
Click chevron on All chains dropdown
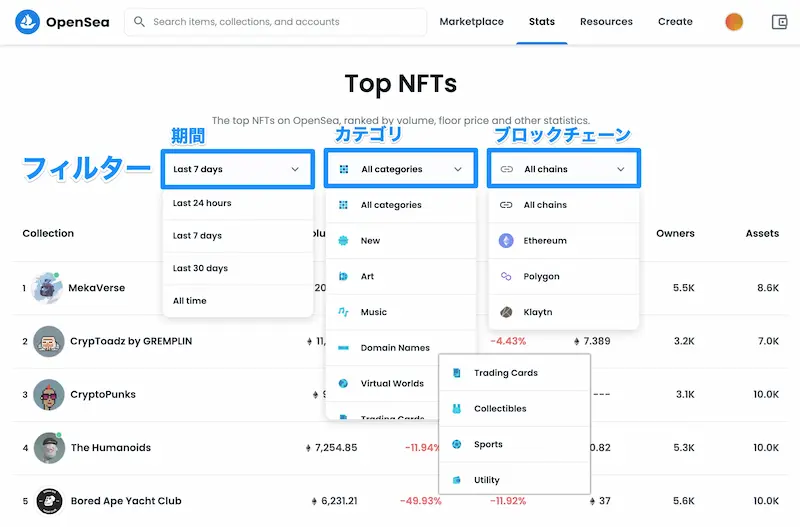[x=621, y=169]
